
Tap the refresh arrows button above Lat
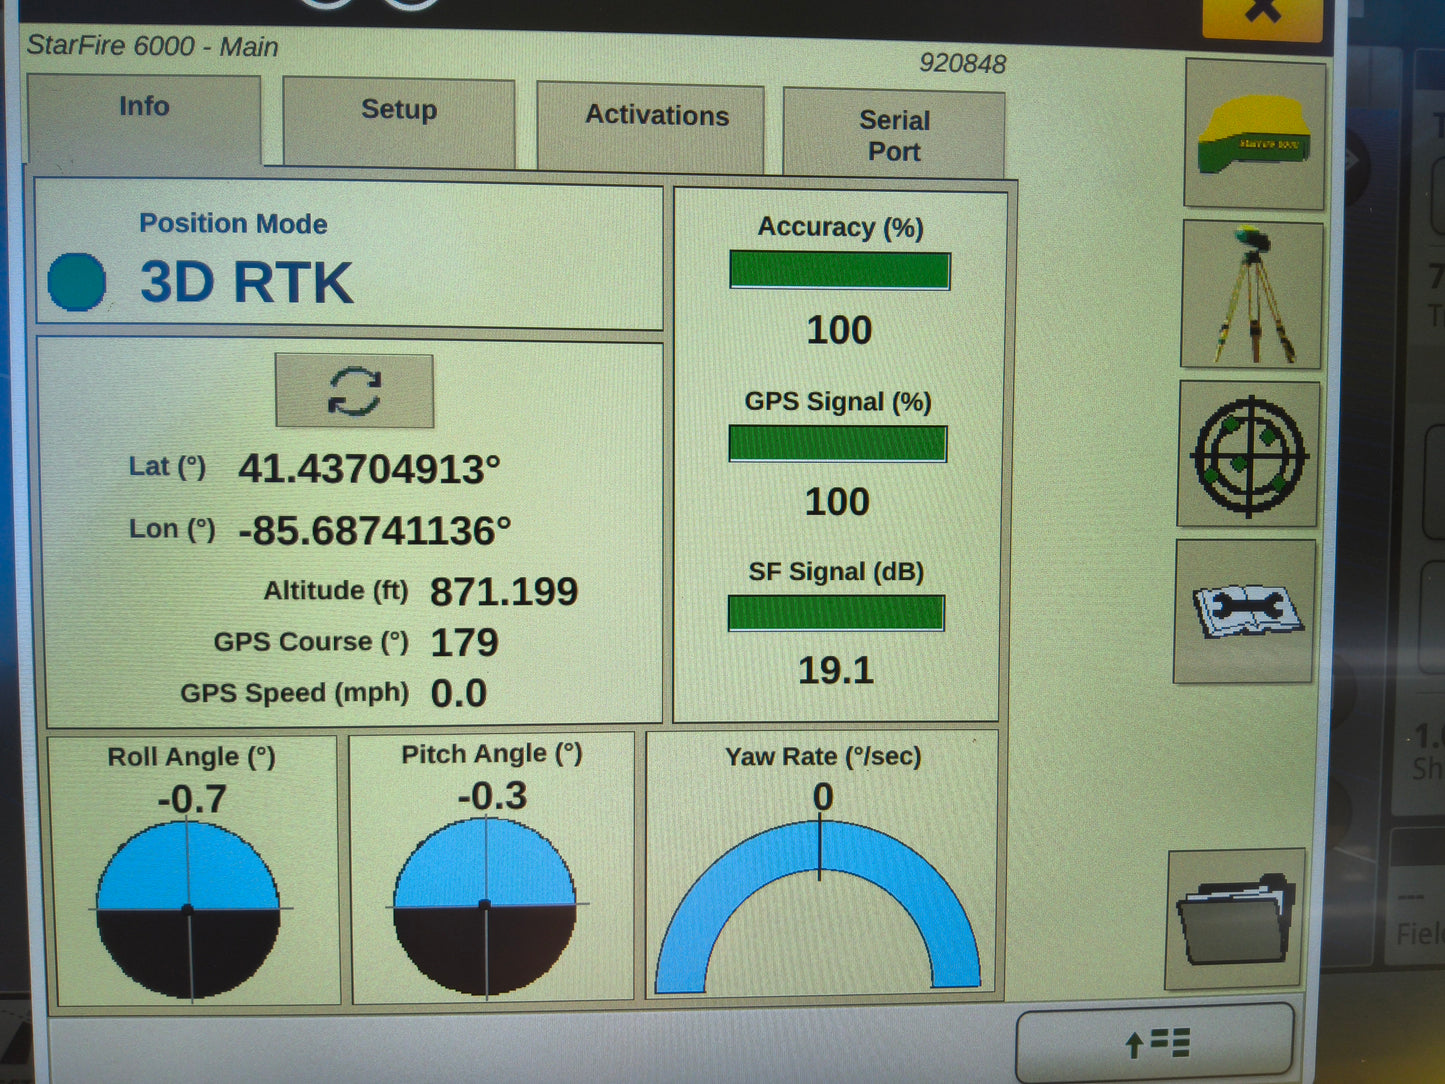(355, 391)
